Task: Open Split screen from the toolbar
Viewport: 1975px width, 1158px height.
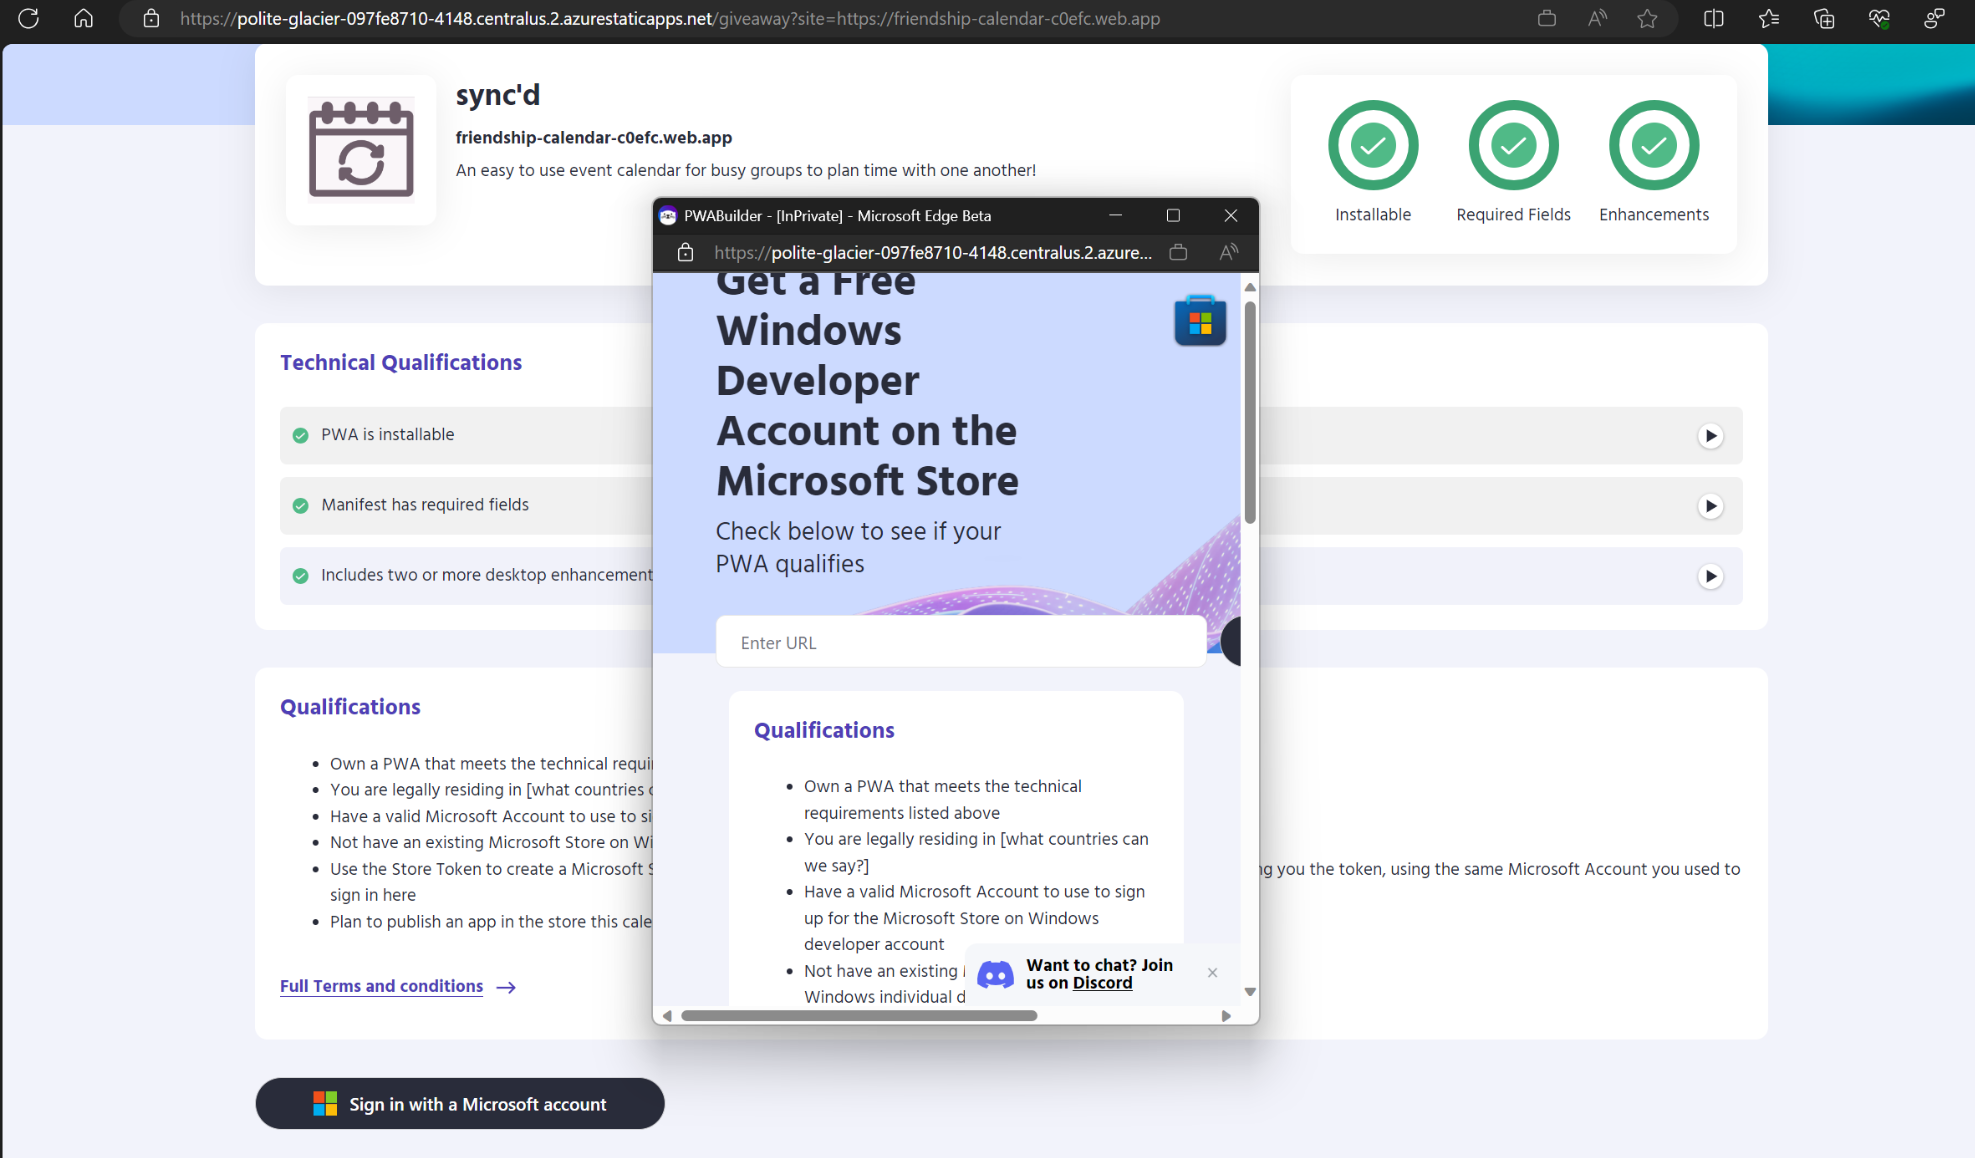Action: (x=1713, y=18)
